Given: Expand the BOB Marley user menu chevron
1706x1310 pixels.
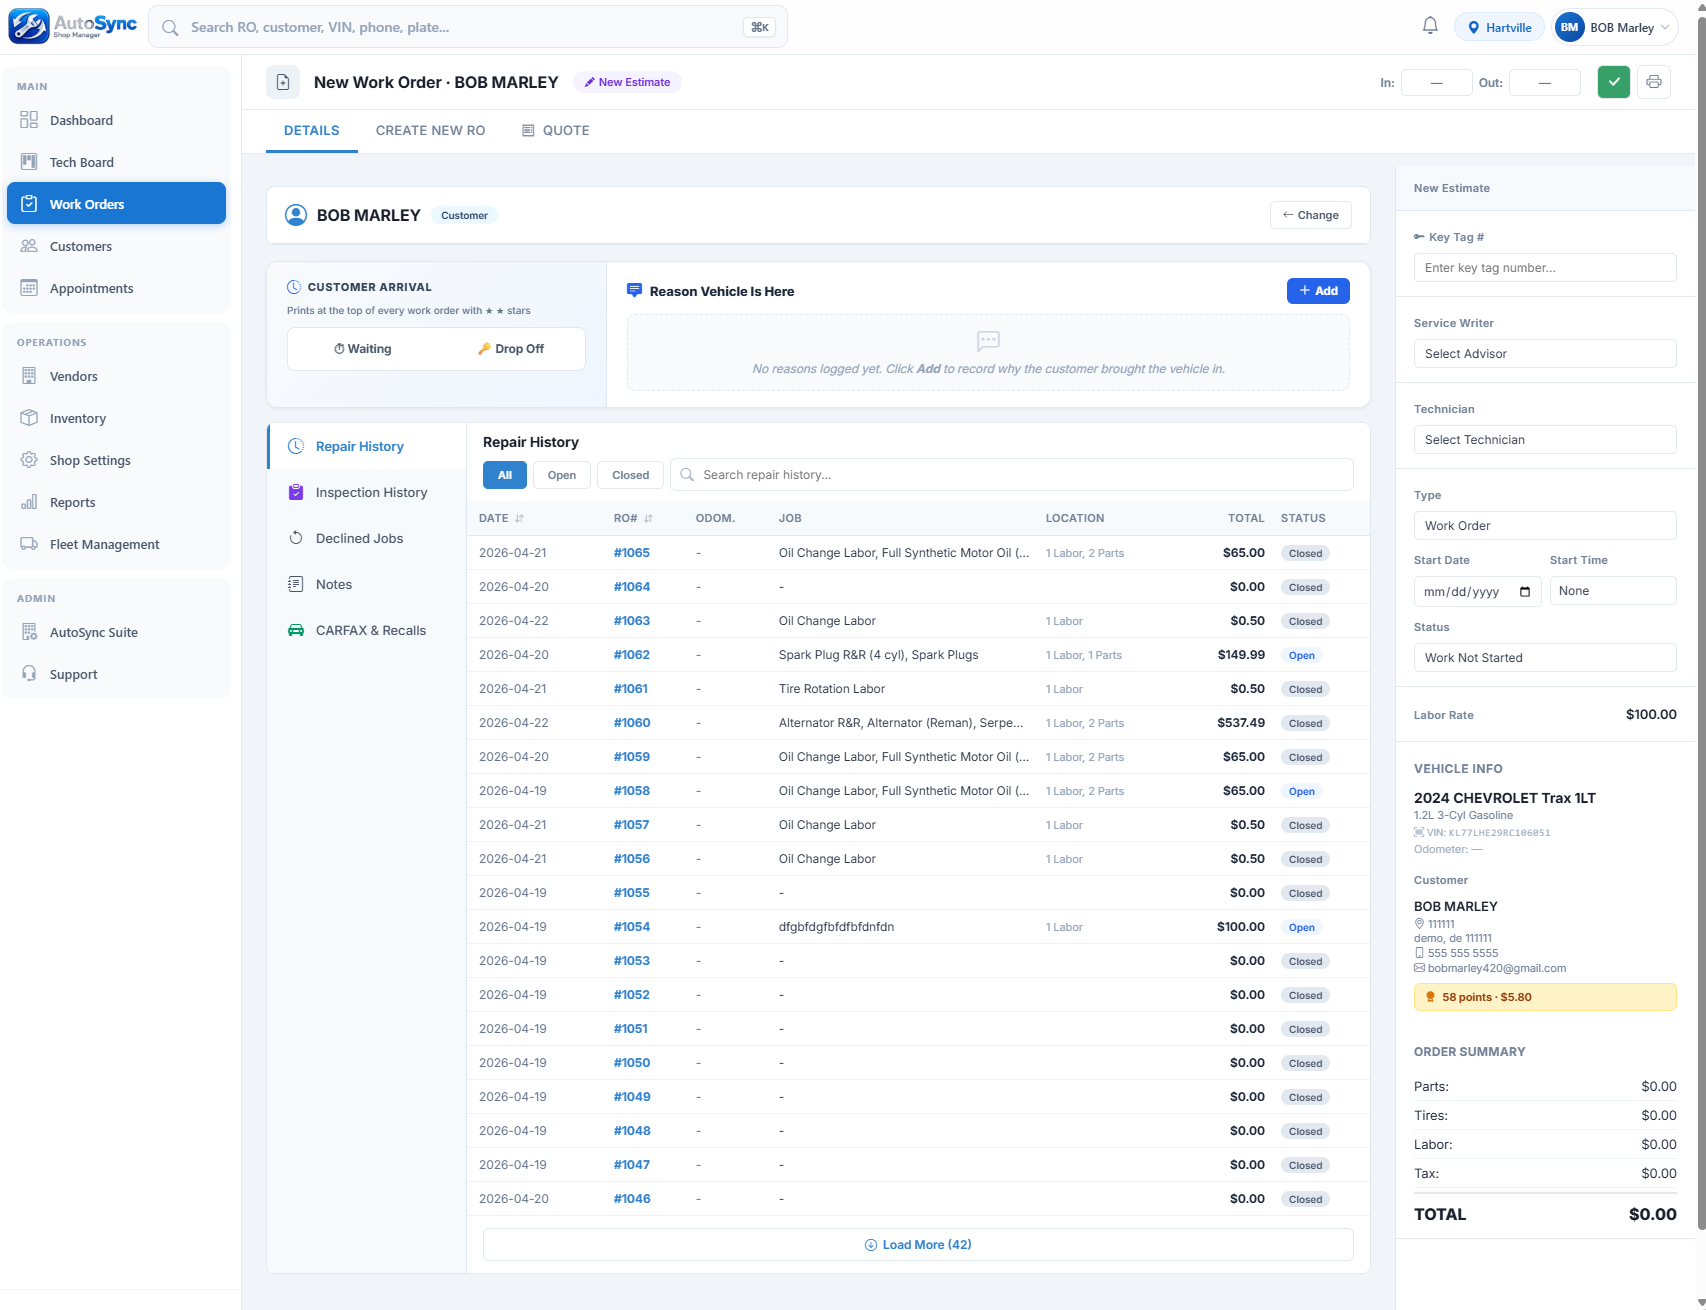Looking at the screenshot, I should click(x=1665, y=27).
